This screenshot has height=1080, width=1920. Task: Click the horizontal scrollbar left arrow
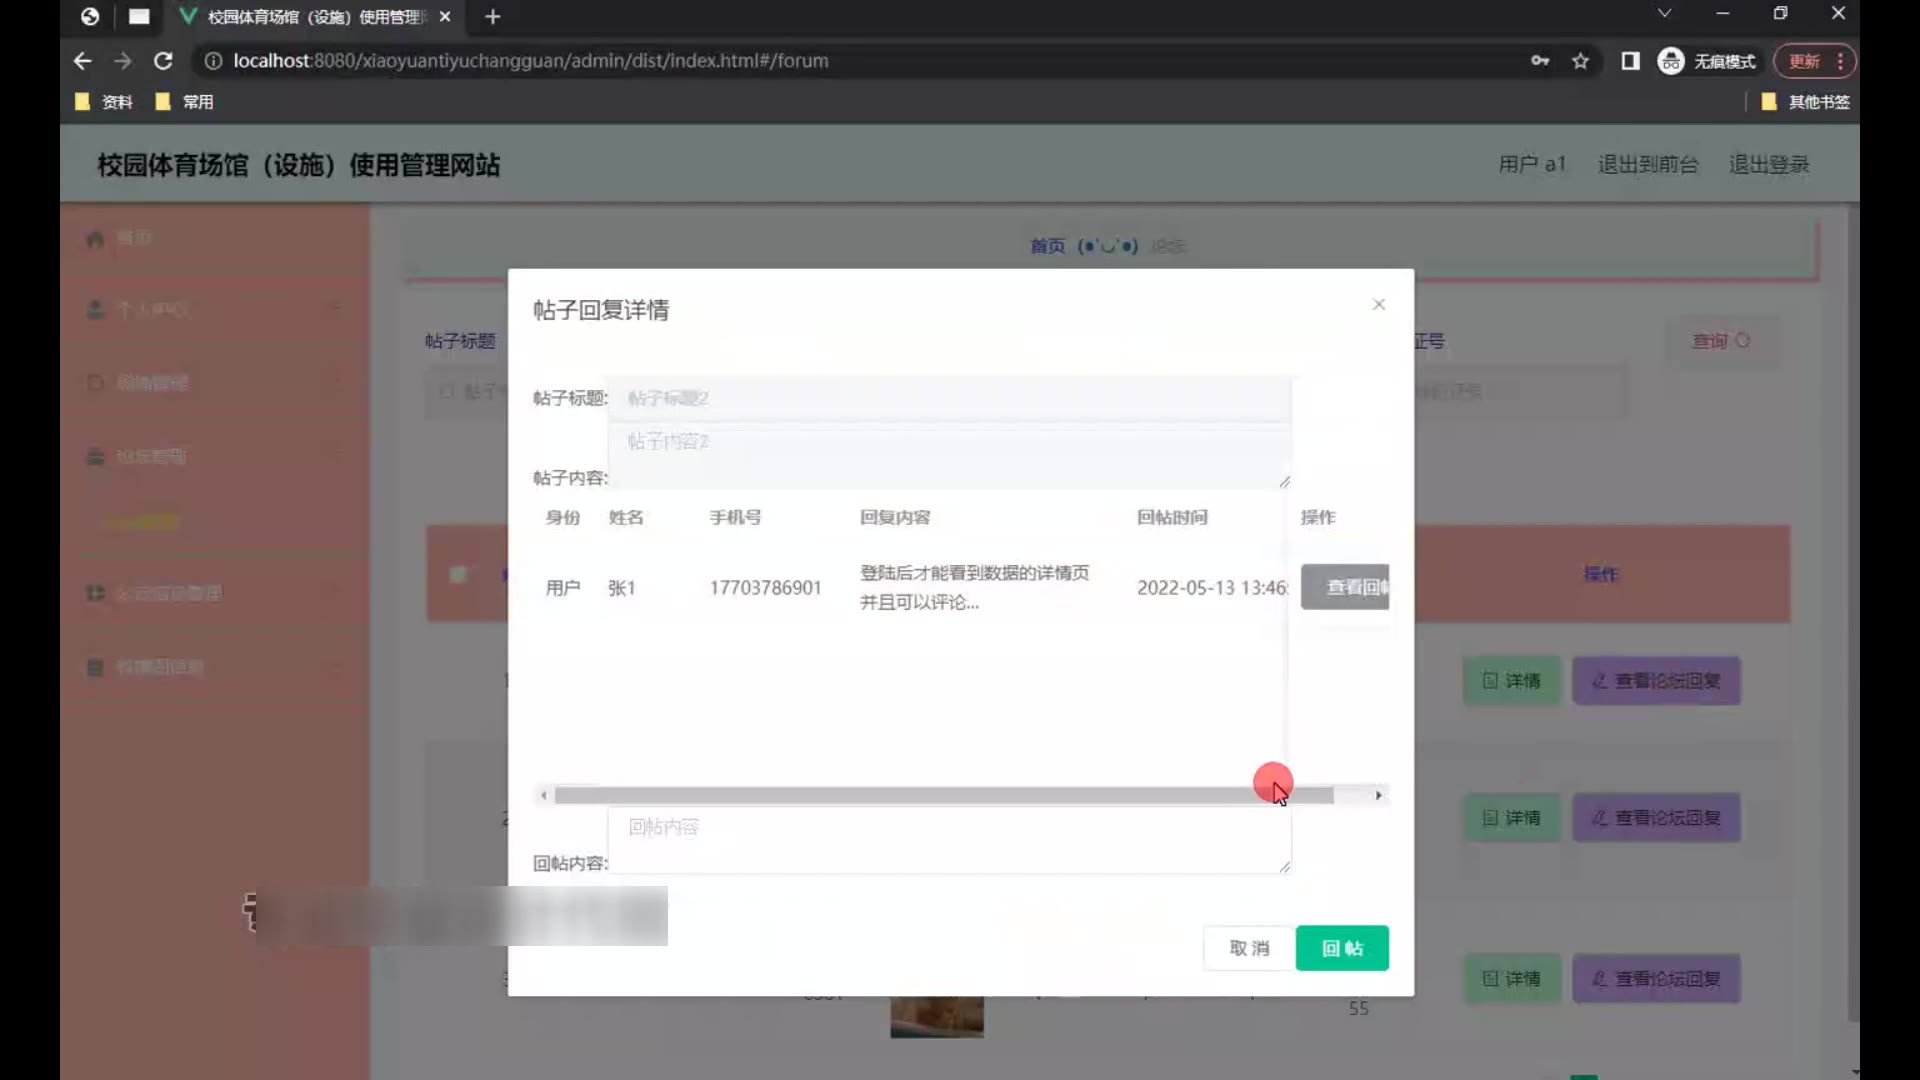pyautogui.click(x=543, y=796)
